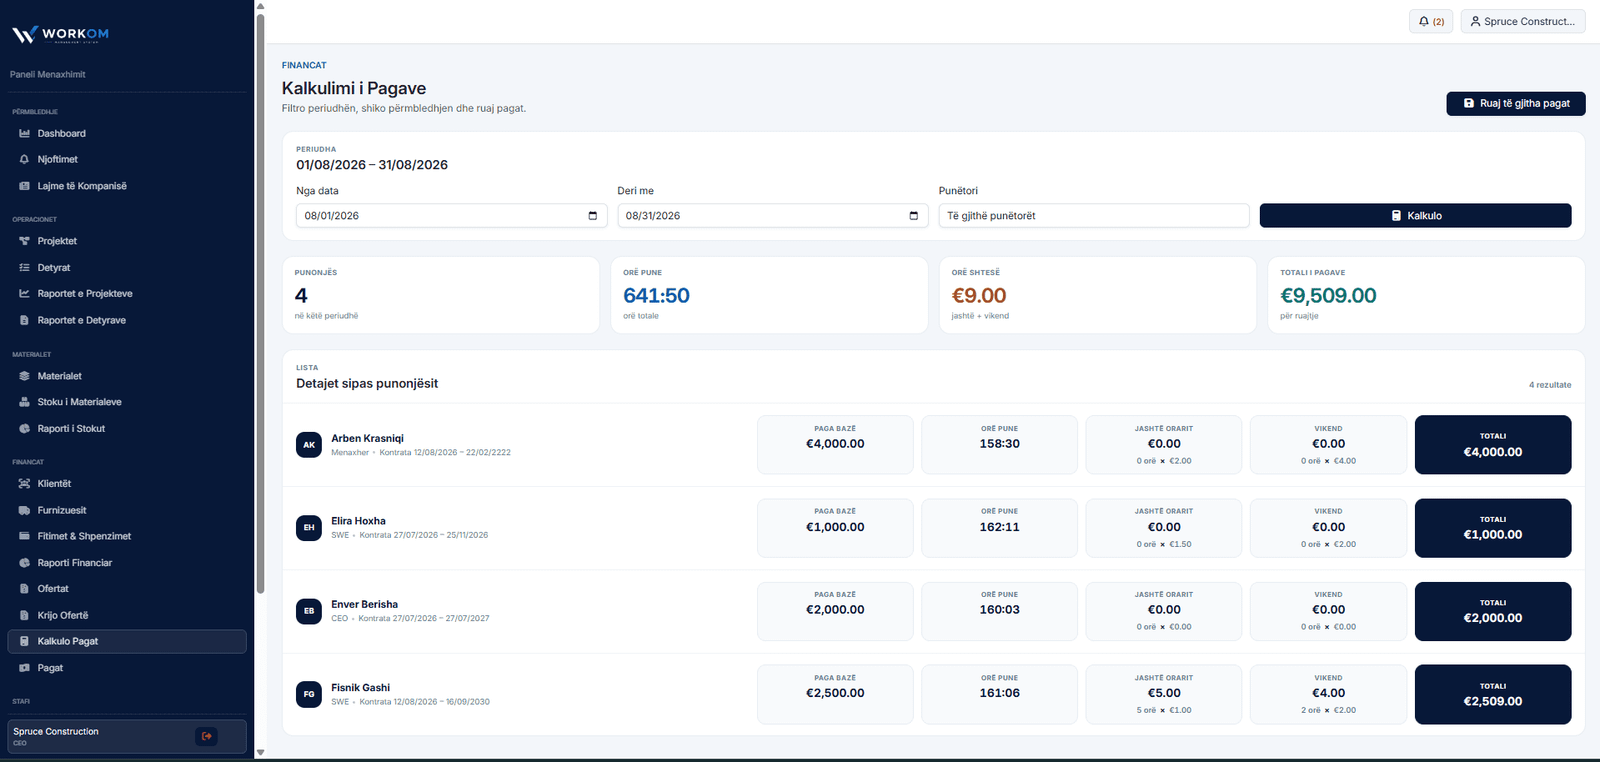1600x762 pixels.
Task: Click Ruaj të gjitha pagat button
Action: tap(1516, 103)
